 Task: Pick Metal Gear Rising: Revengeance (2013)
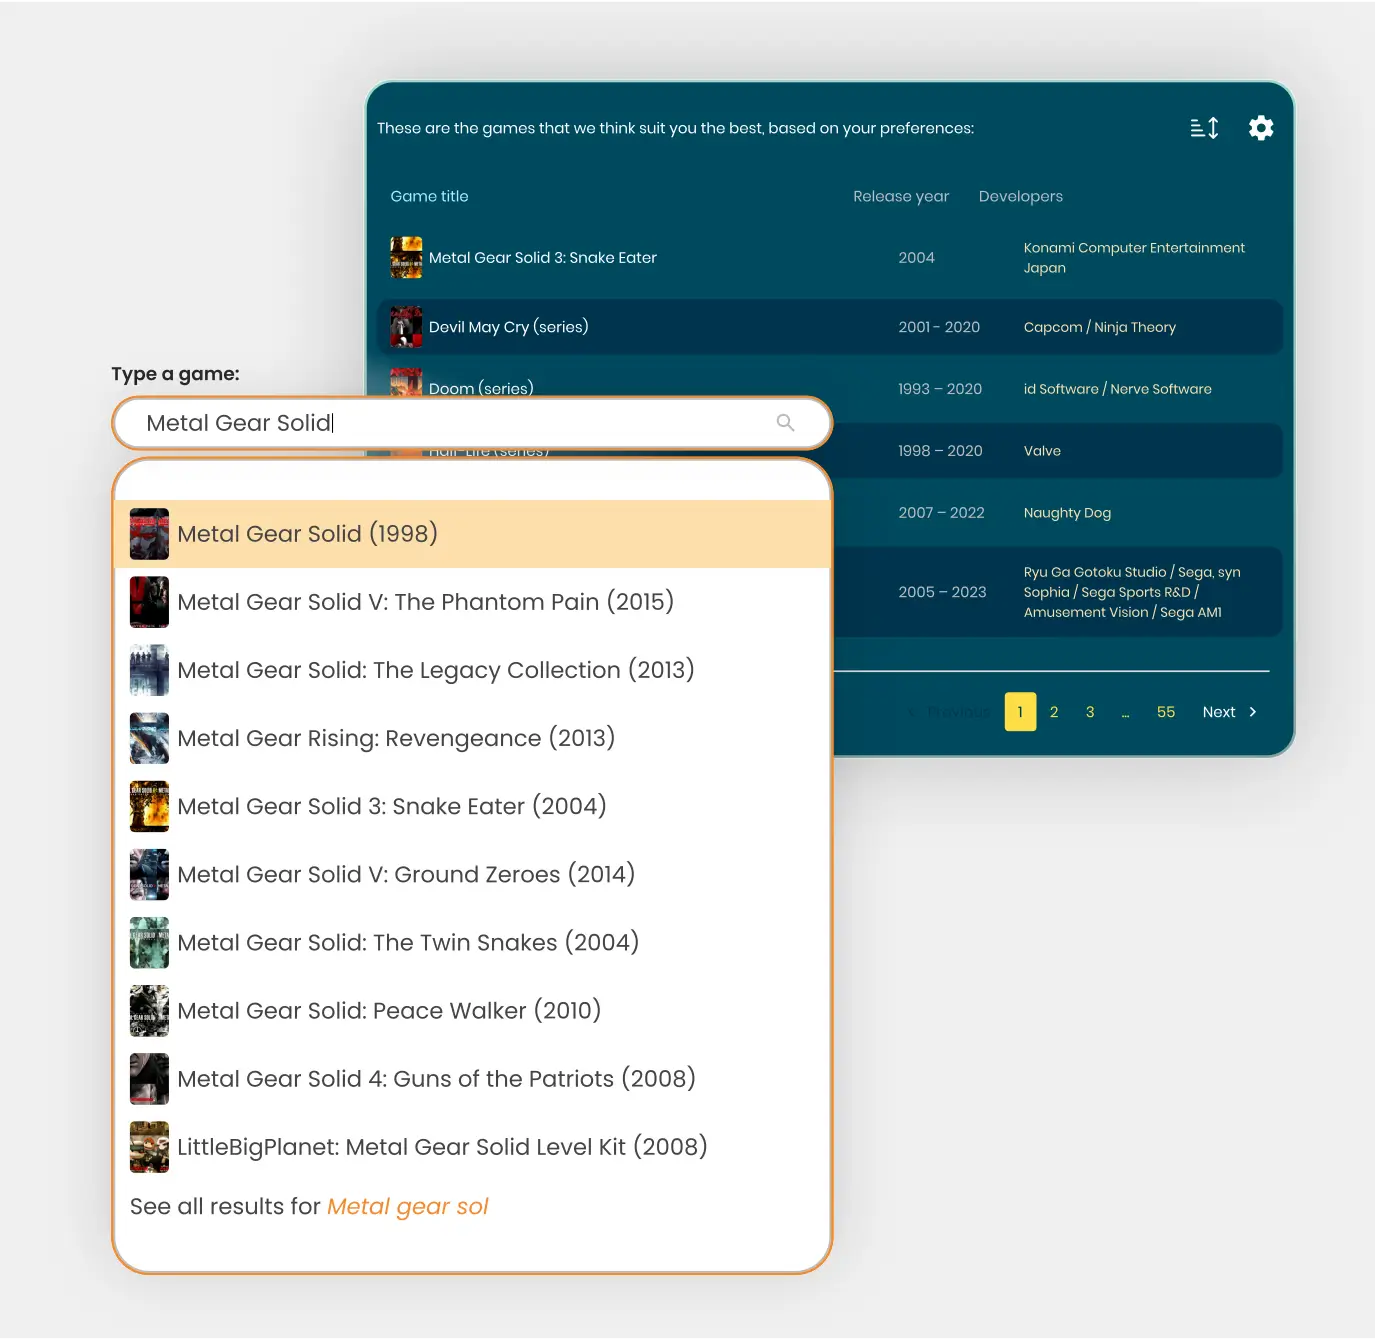click(473, 738)
